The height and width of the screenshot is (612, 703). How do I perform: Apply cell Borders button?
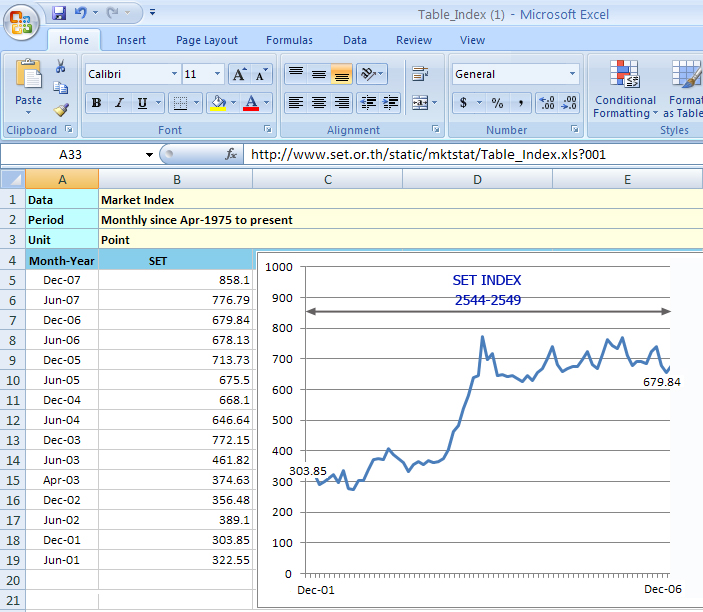(x=180, y=103)
